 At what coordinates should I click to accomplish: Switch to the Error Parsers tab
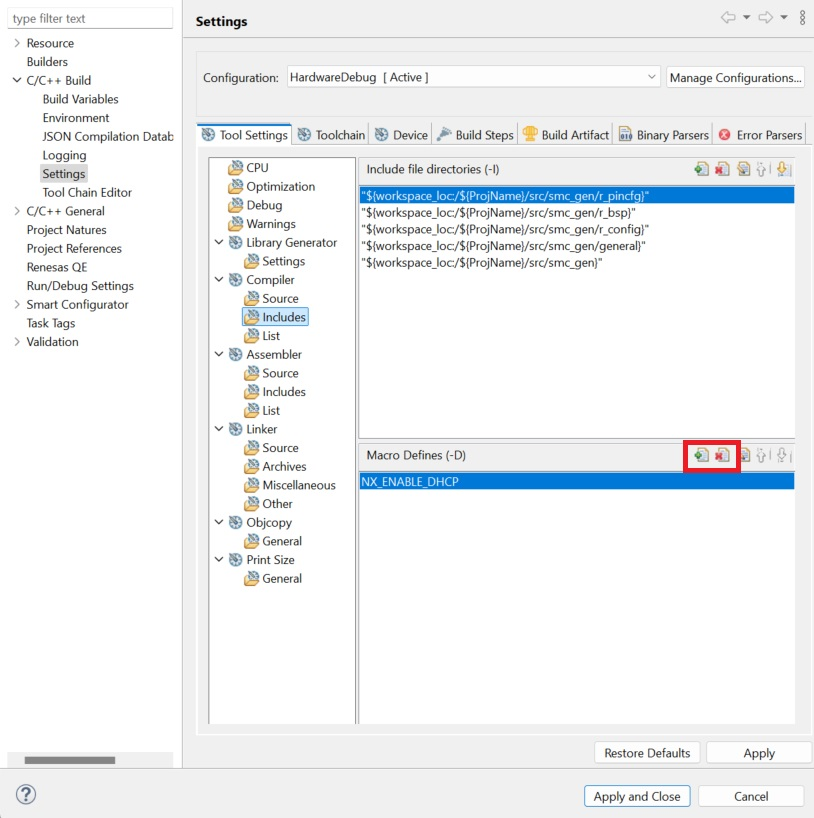760,135
